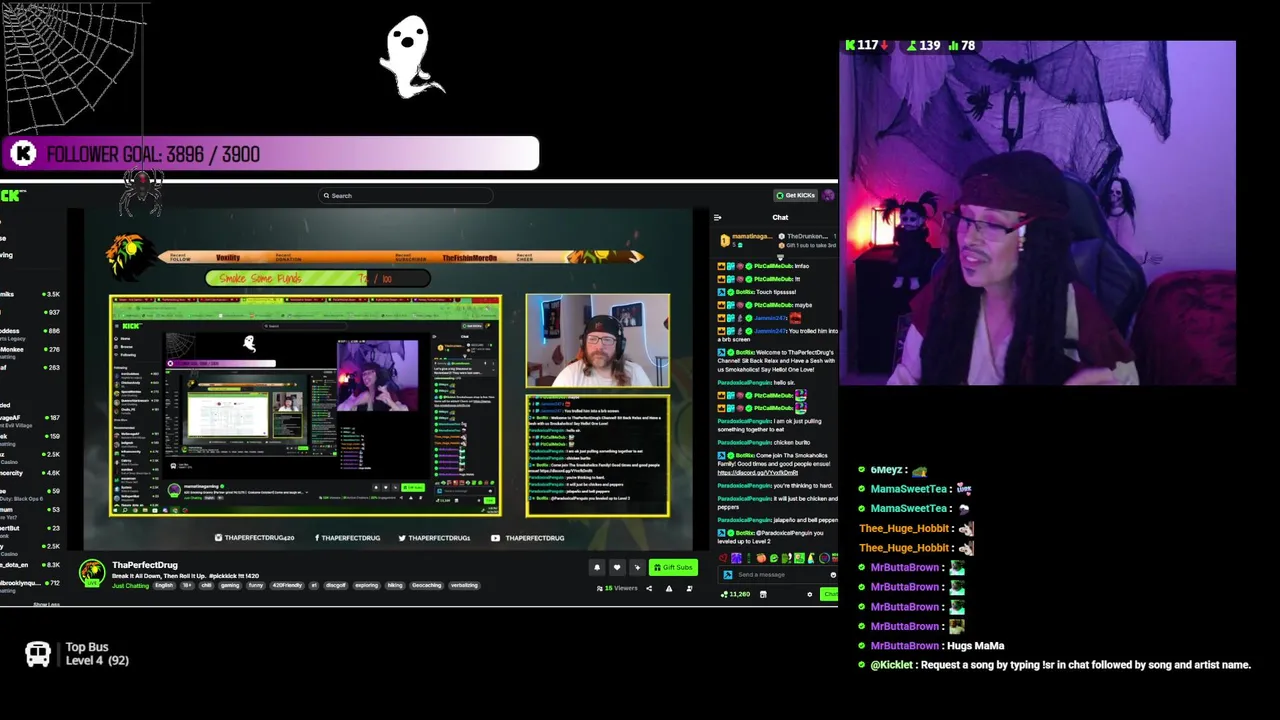
Task: Select the English tag
Action: click(x=164, y=585)
